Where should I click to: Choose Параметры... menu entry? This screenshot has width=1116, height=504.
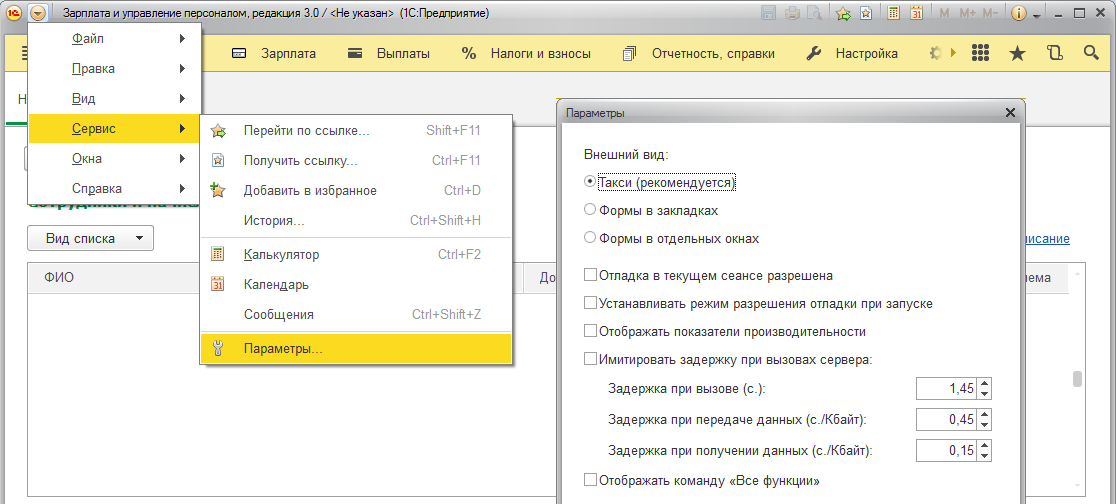[356, 349]
